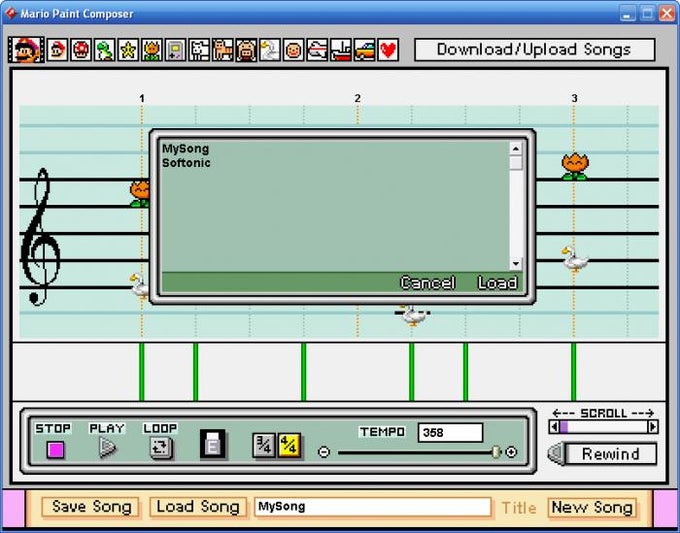Click the tempo value field showing 358
Viewport: 680px width, 533px height.
[450, 433]
